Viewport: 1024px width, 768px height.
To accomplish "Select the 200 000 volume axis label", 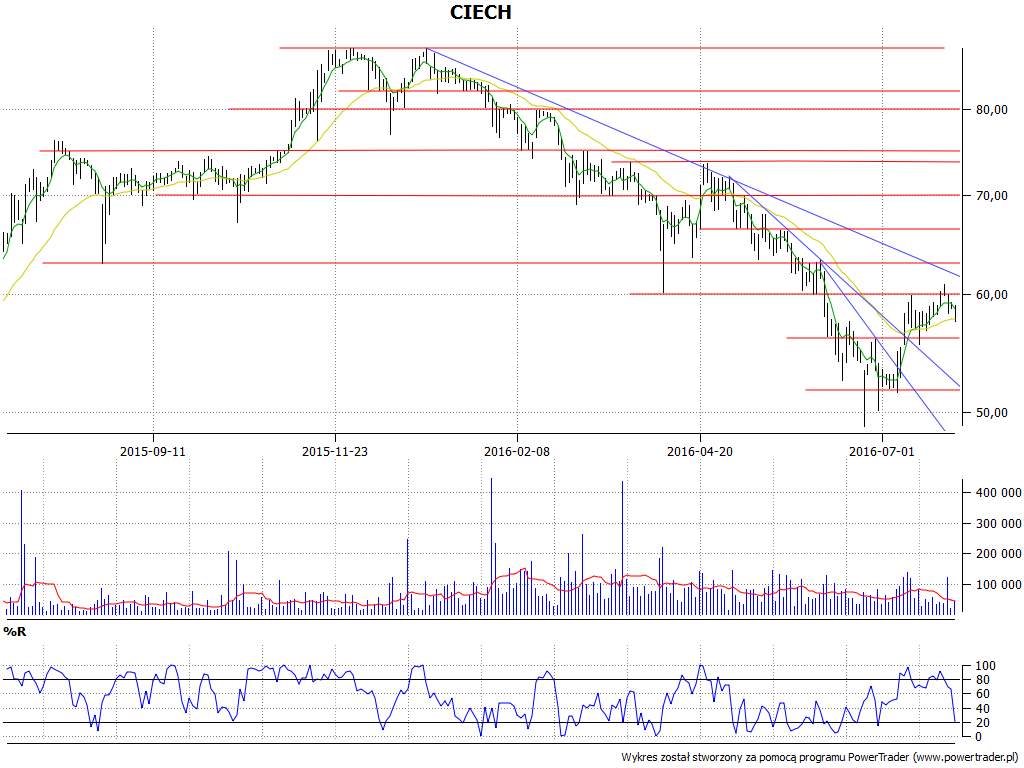I will click(x=998, y=554).
